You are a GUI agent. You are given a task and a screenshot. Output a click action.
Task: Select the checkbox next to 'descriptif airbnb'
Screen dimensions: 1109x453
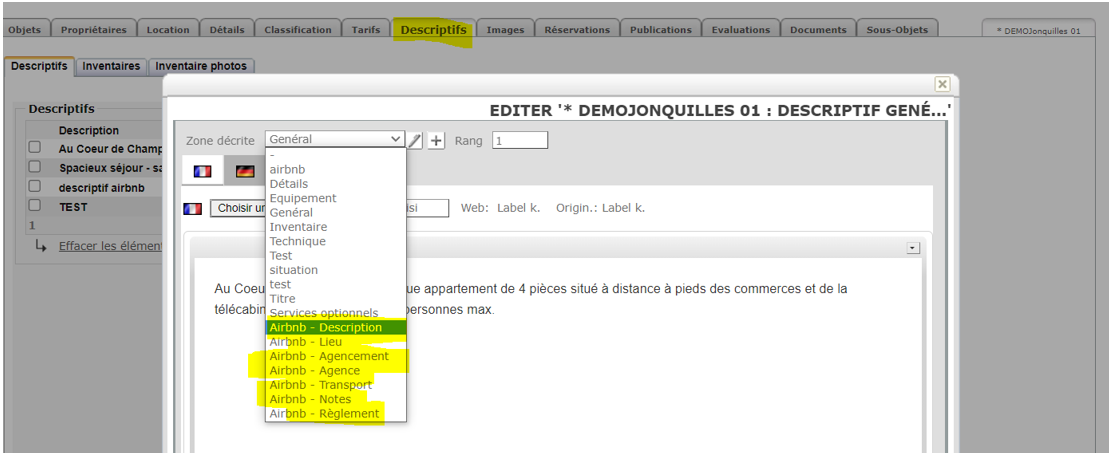click(x=35, y=187)
